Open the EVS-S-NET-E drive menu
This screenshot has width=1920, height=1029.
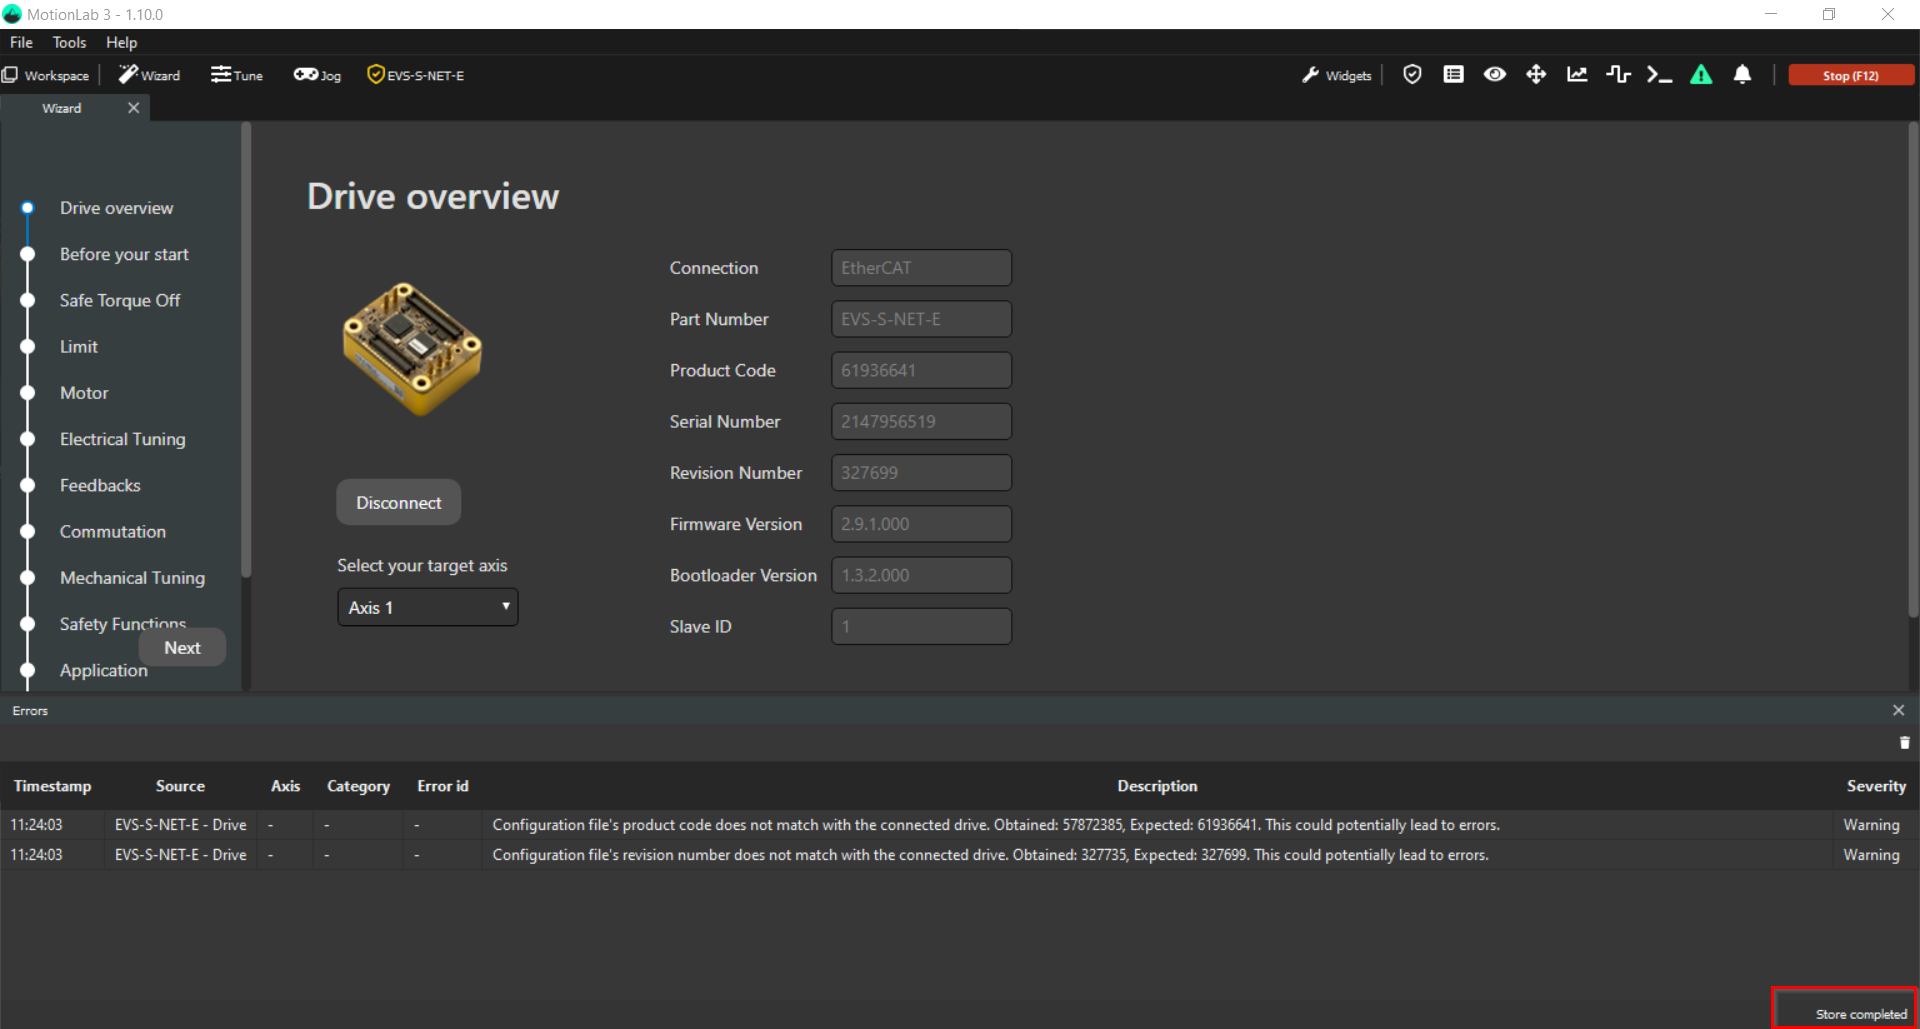pos(416,76)
